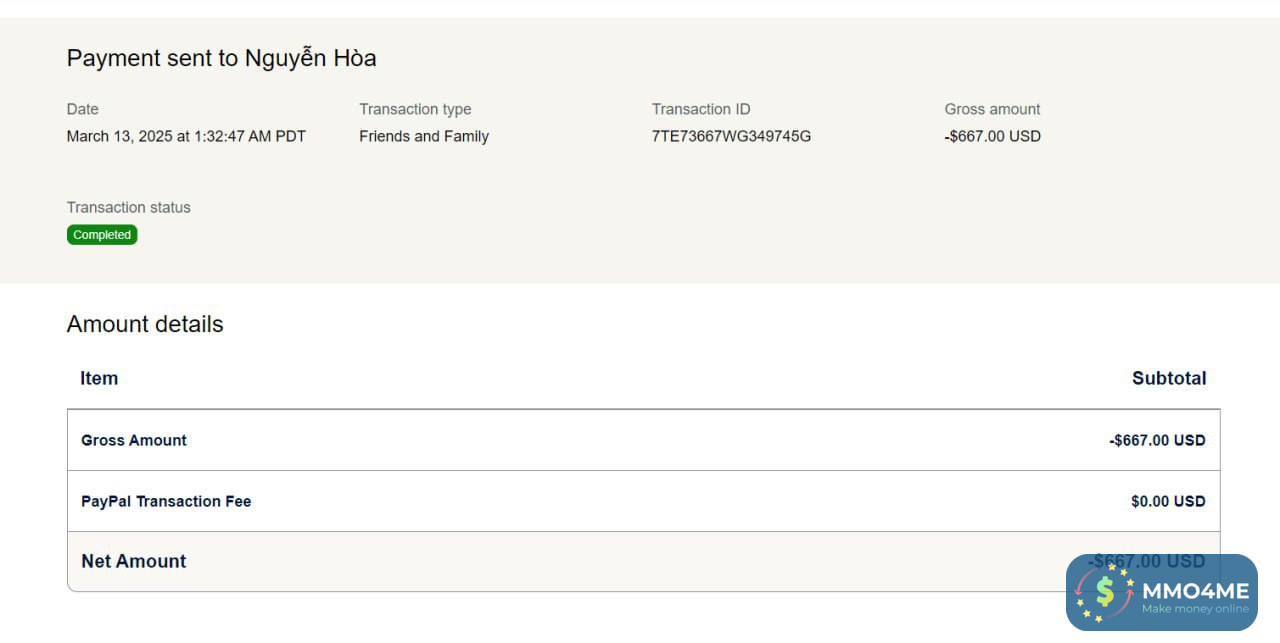The height and width of the screenshot is (643, 1280).
Task: Click the MMO4ME watermark text
Action: [x=1195, y=590]
